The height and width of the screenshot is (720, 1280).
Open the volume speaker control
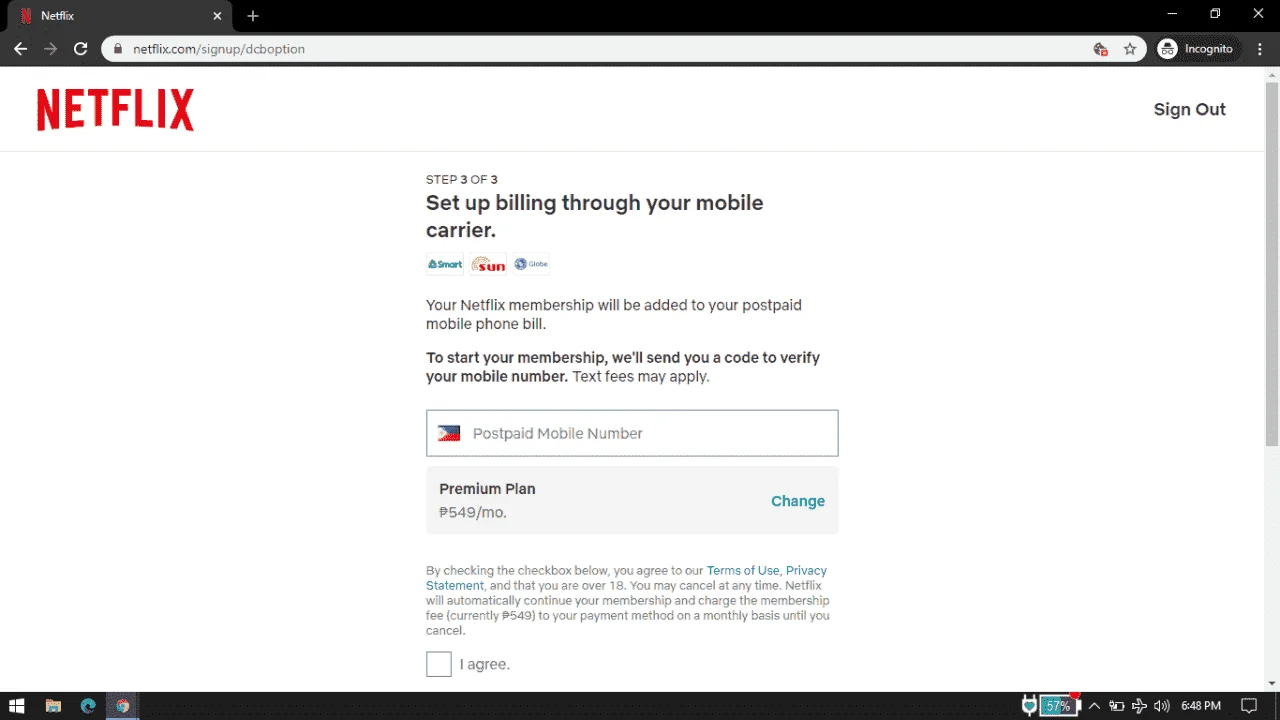1161,706
